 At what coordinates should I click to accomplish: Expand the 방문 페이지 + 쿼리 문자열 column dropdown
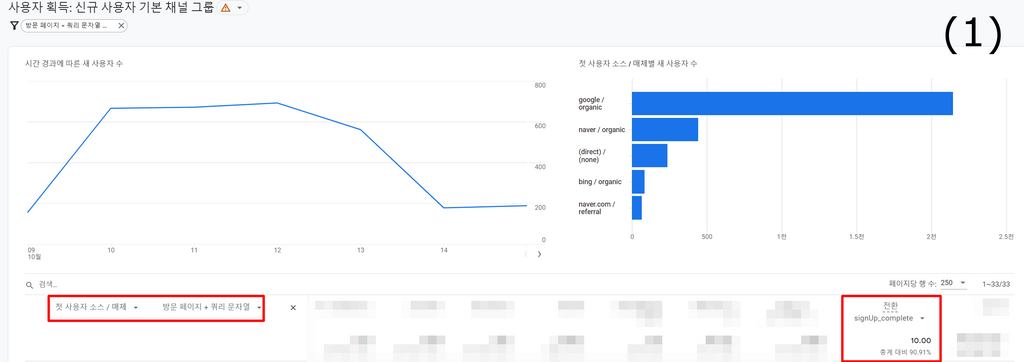(212, 307)
